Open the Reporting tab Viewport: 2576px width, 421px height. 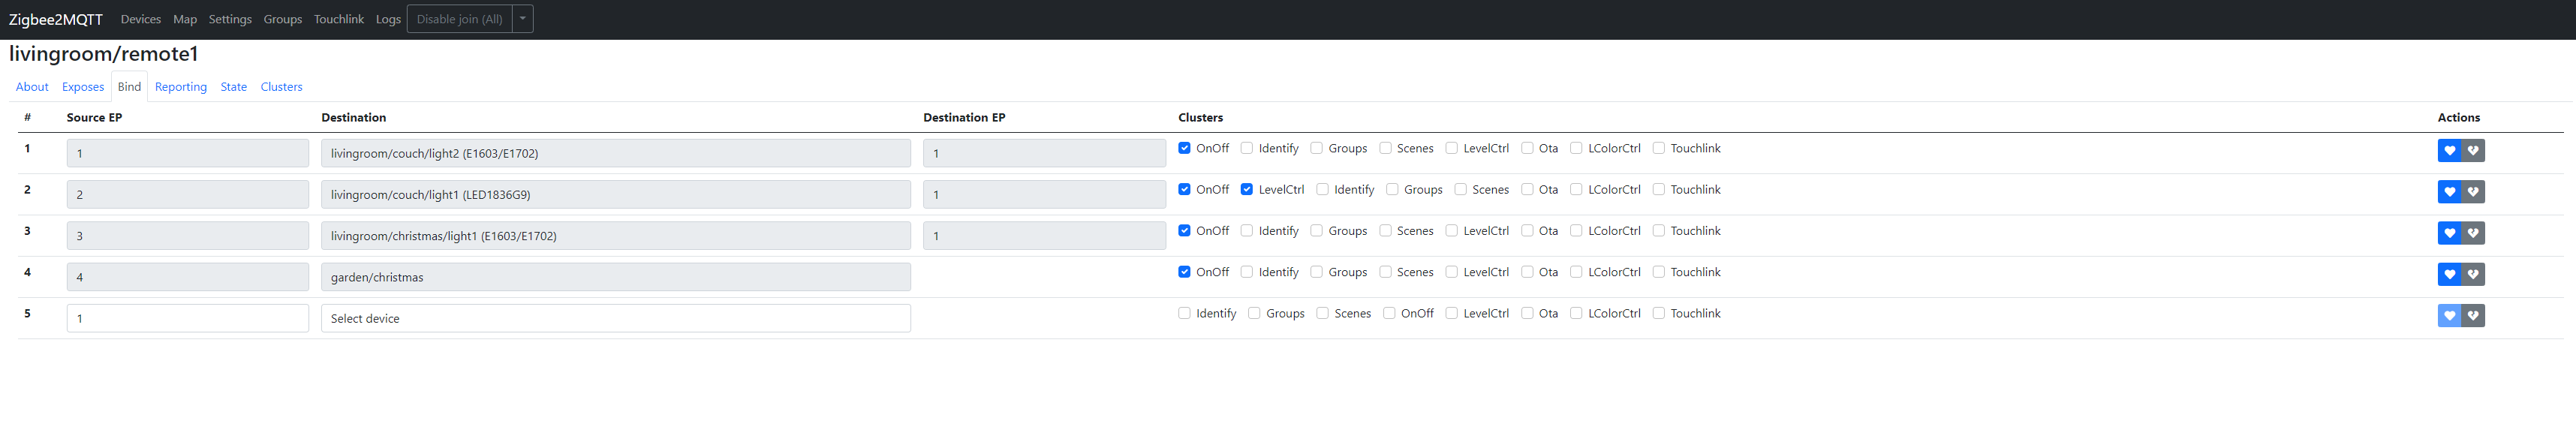coord(181,87)
